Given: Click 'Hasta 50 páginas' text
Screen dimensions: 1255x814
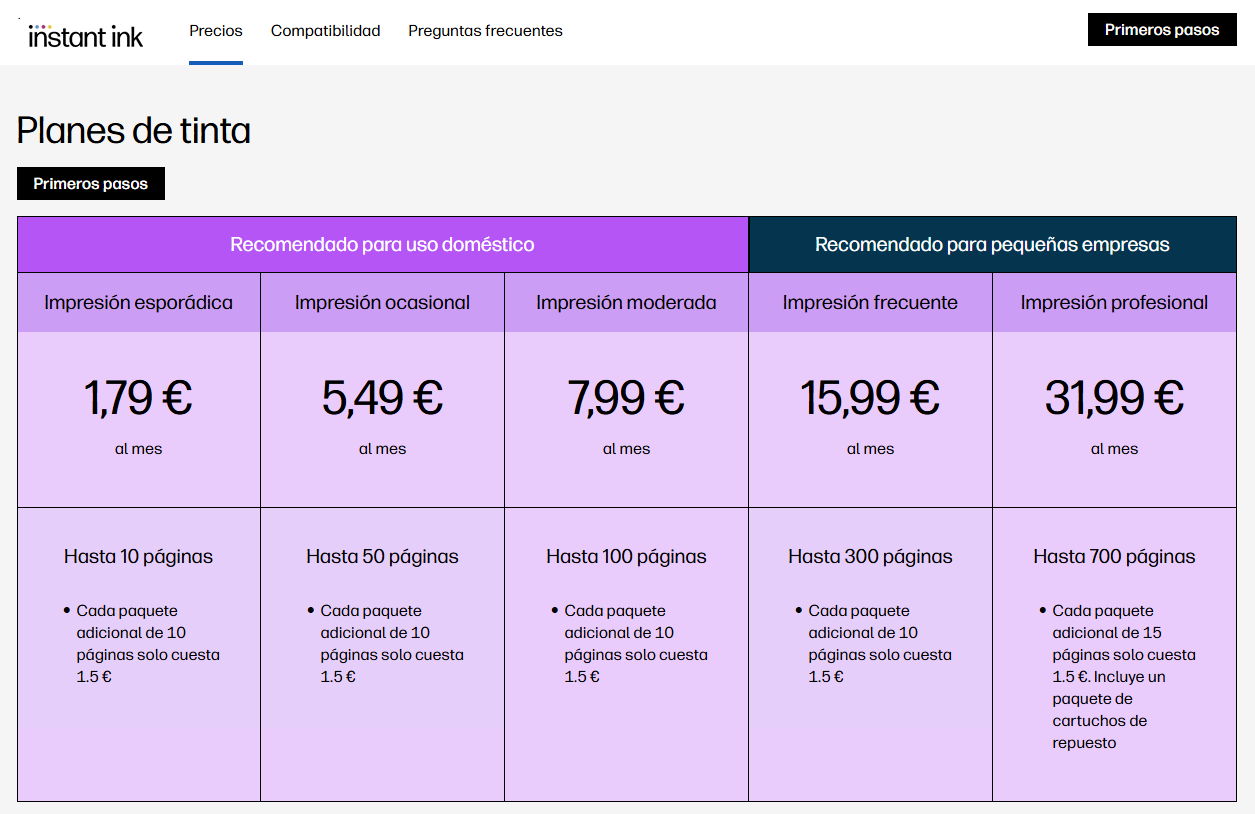Looking at the screenshot, I should [x=383, y=557].
